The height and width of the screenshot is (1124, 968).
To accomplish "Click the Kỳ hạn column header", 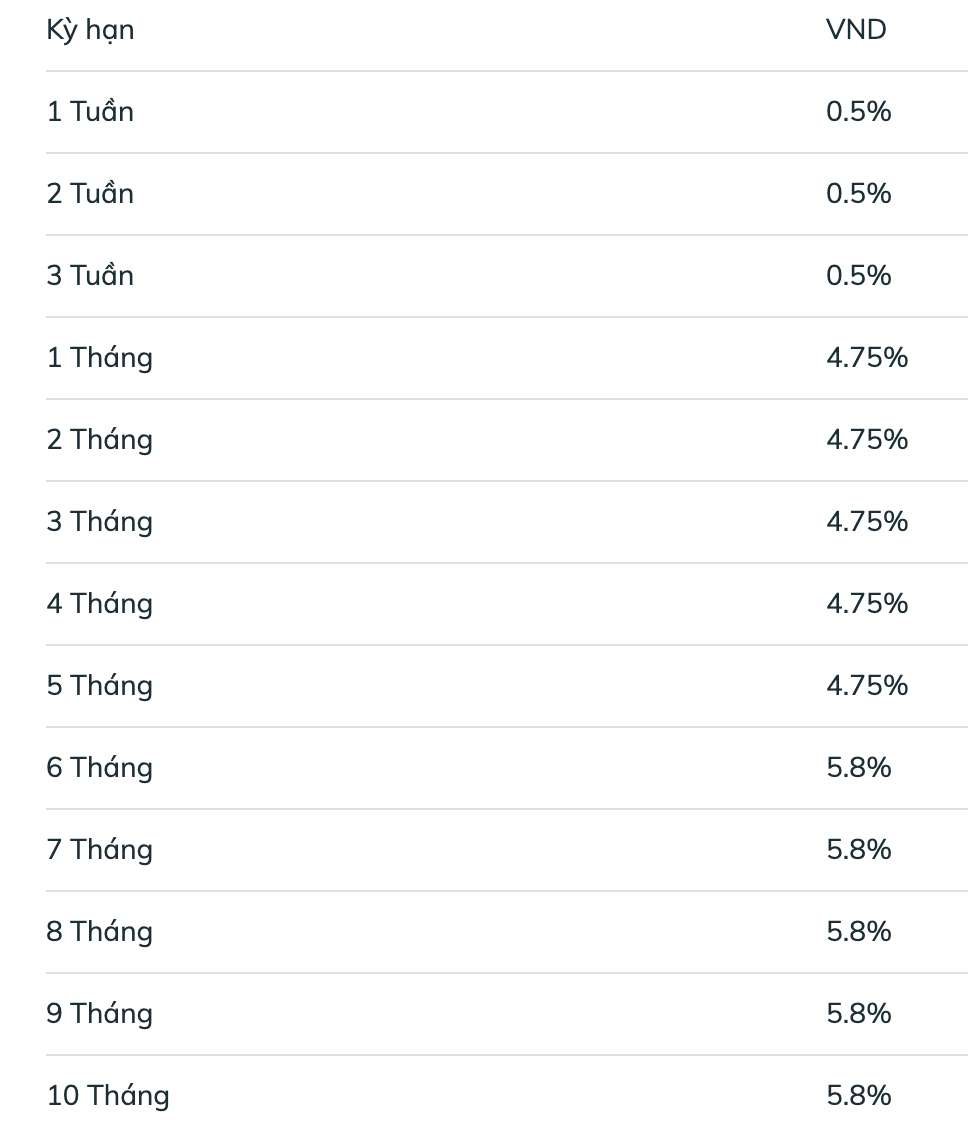I will (90, 31).
